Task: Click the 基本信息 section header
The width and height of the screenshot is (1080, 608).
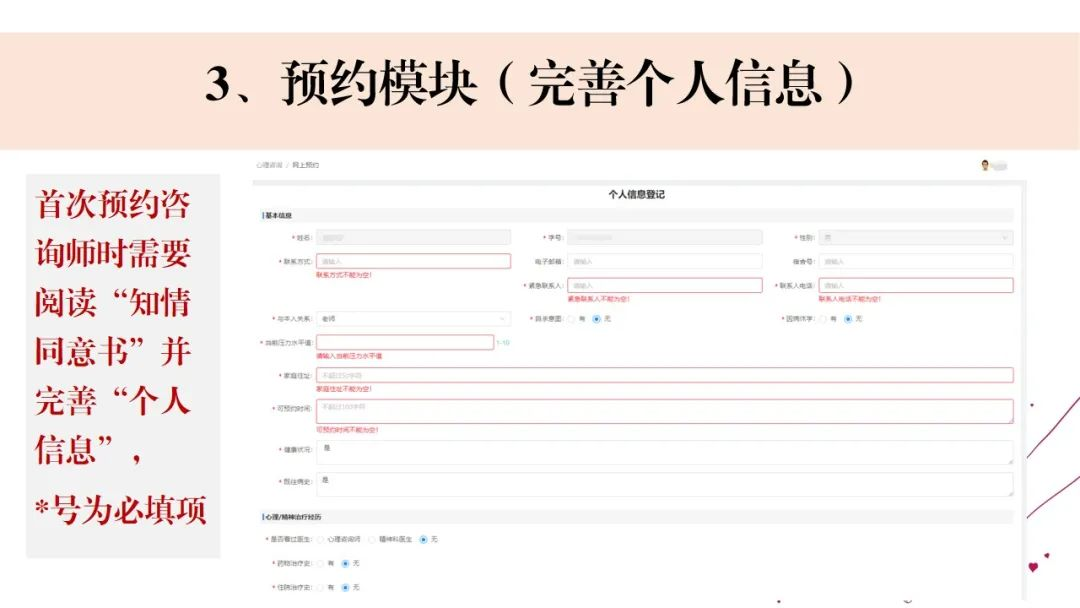Action: tap(278, 216)
